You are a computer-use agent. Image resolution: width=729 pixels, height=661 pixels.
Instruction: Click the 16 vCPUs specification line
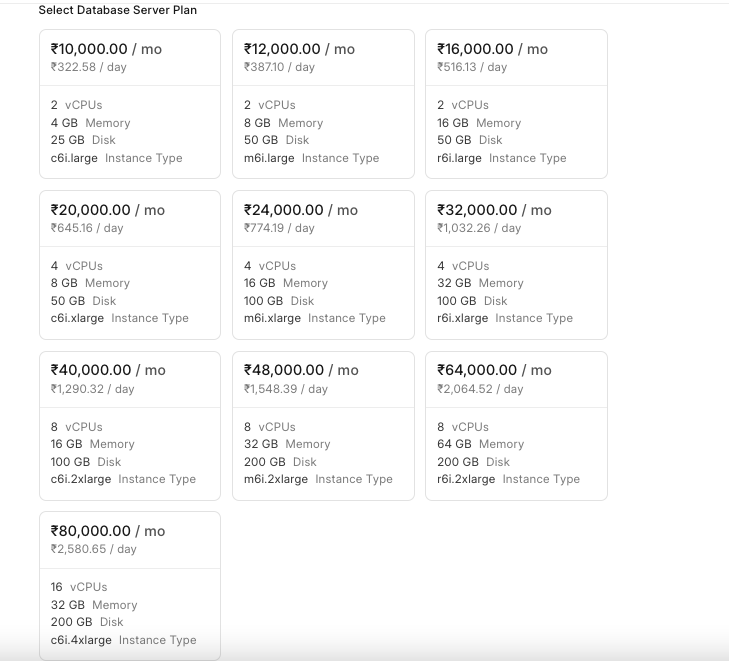[79, 587]
